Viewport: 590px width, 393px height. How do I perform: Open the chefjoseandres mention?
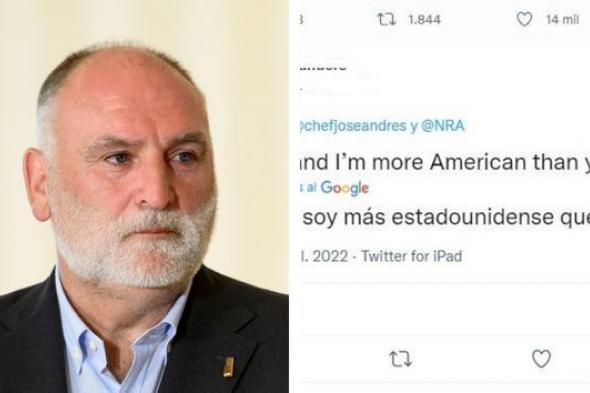click(353, 126)
